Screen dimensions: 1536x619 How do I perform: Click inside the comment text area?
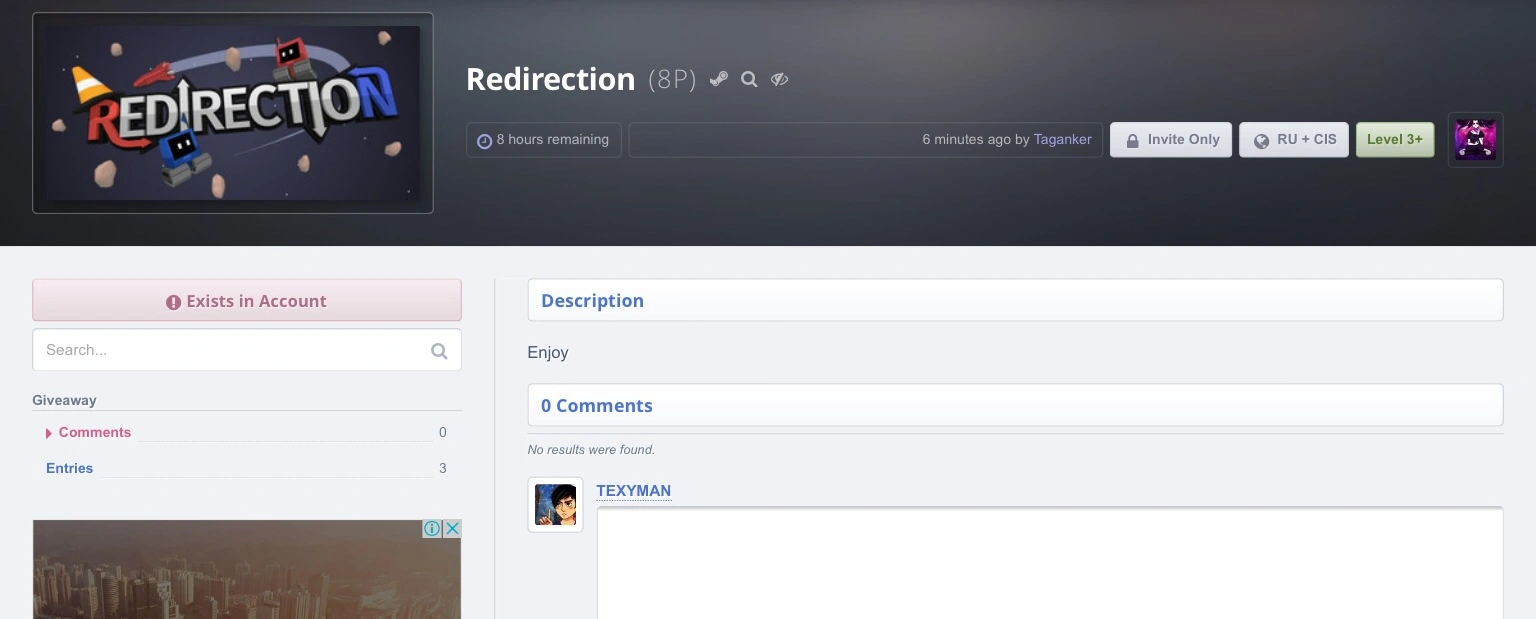[1050, 563]
